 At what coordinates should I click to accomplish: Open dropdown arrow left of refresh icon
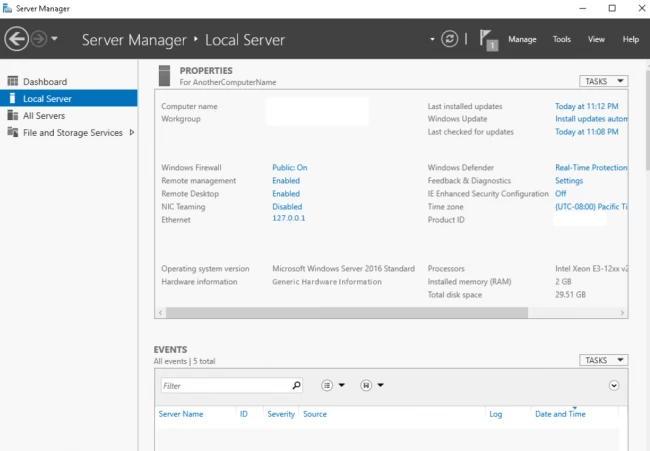tap(432, 39)
